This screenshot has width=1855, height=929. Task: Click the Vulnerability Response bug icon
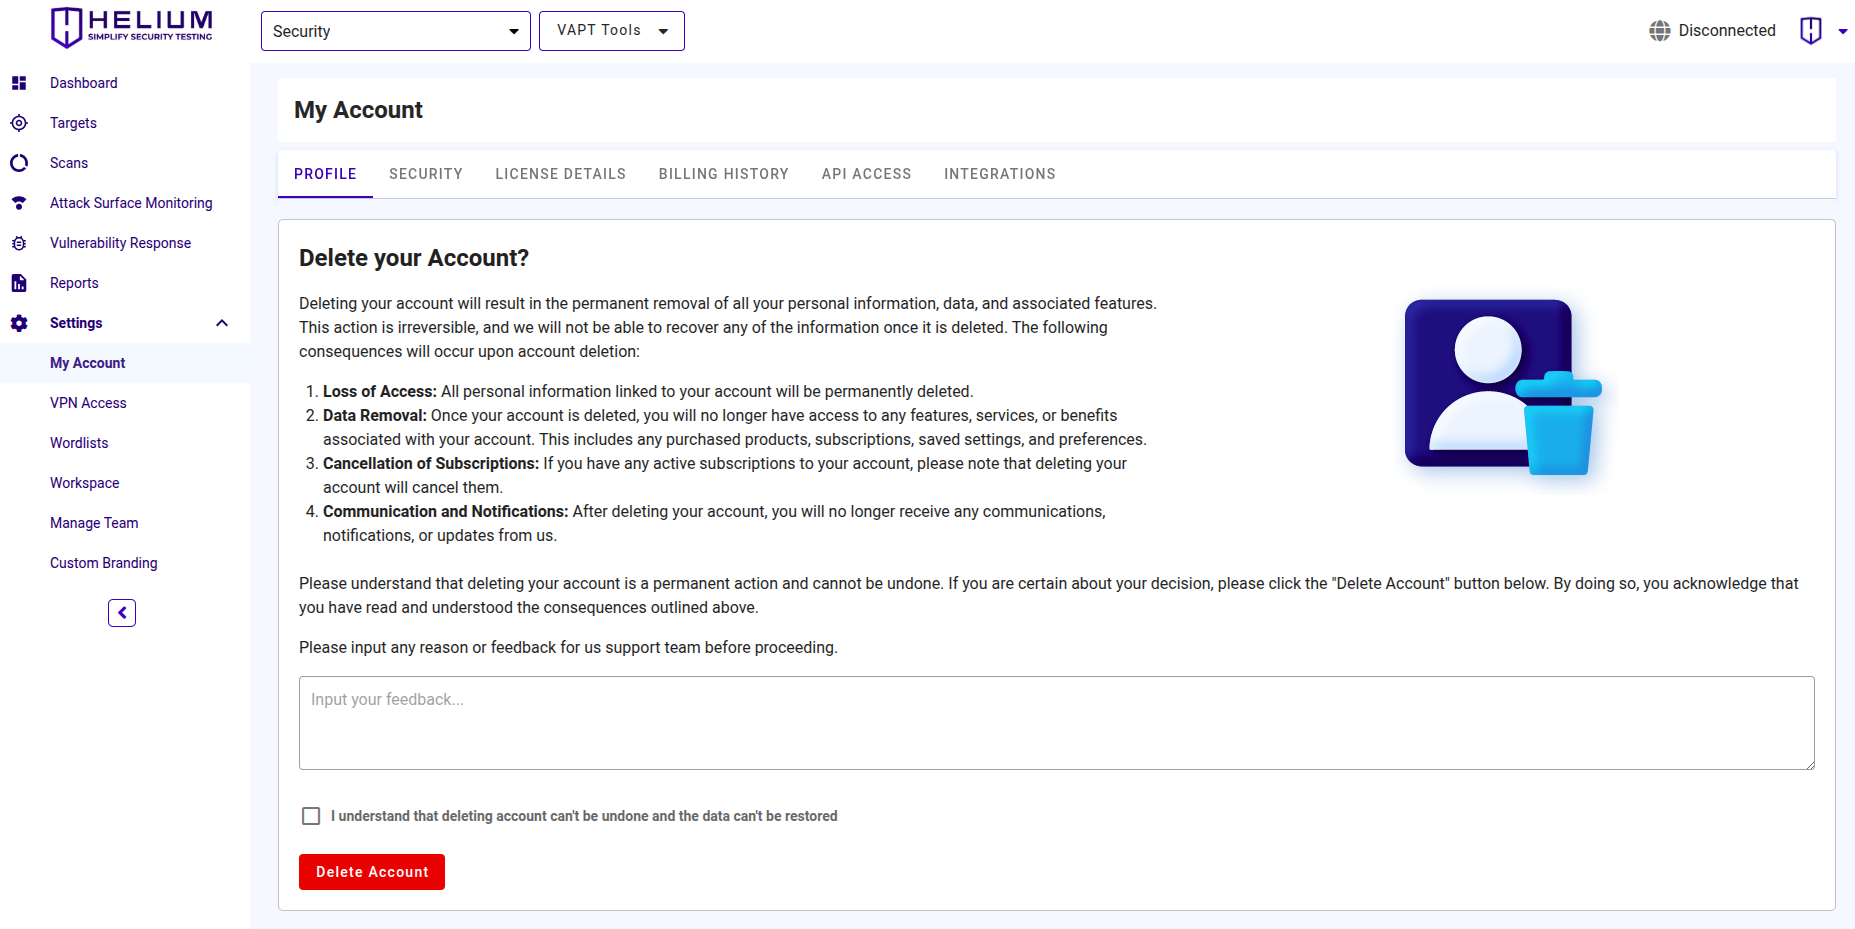coord(19,243)
